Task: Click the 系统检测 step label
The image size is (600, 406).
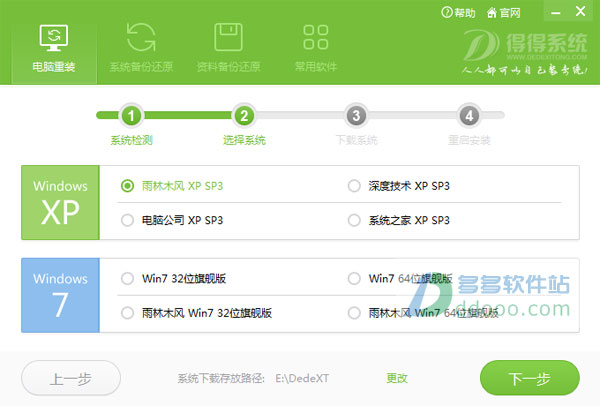Action: (x=131, y=140)
